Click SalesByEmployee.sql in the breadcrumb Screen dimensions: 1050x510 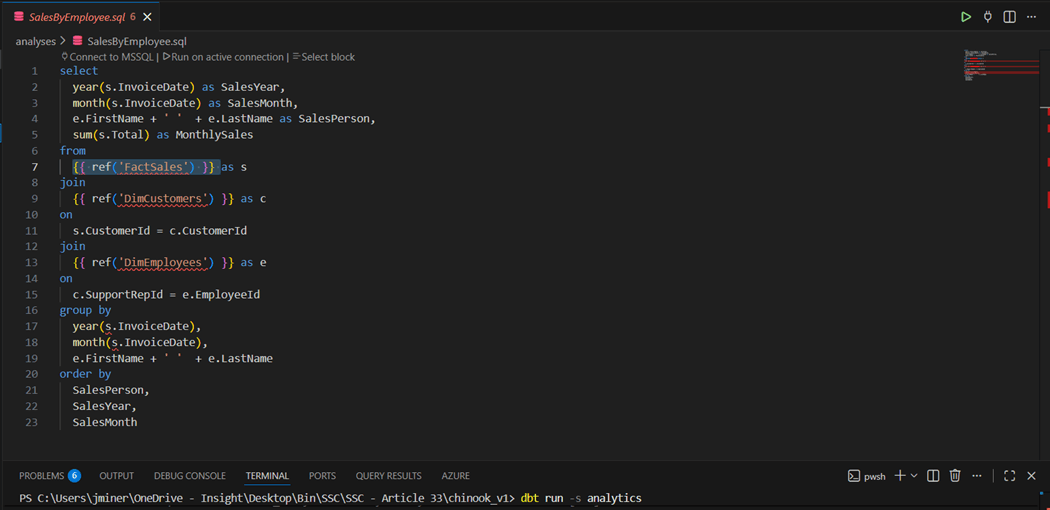[x=137, y=41]
